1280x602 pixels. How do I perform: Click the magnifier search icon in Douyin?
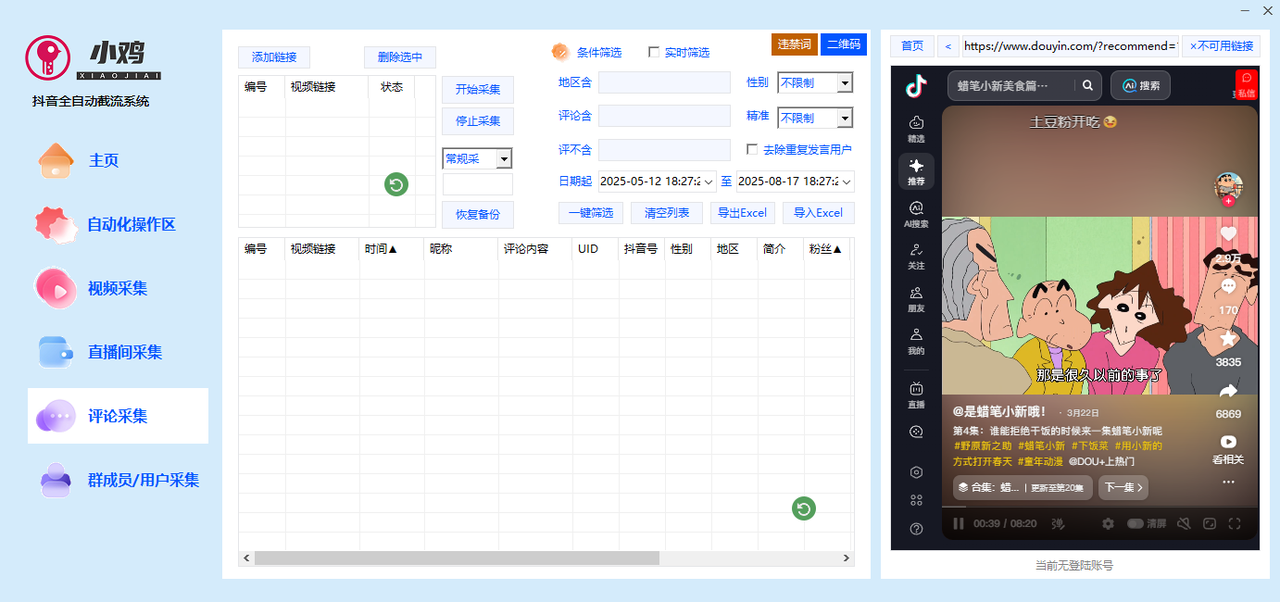[1088, 86]
